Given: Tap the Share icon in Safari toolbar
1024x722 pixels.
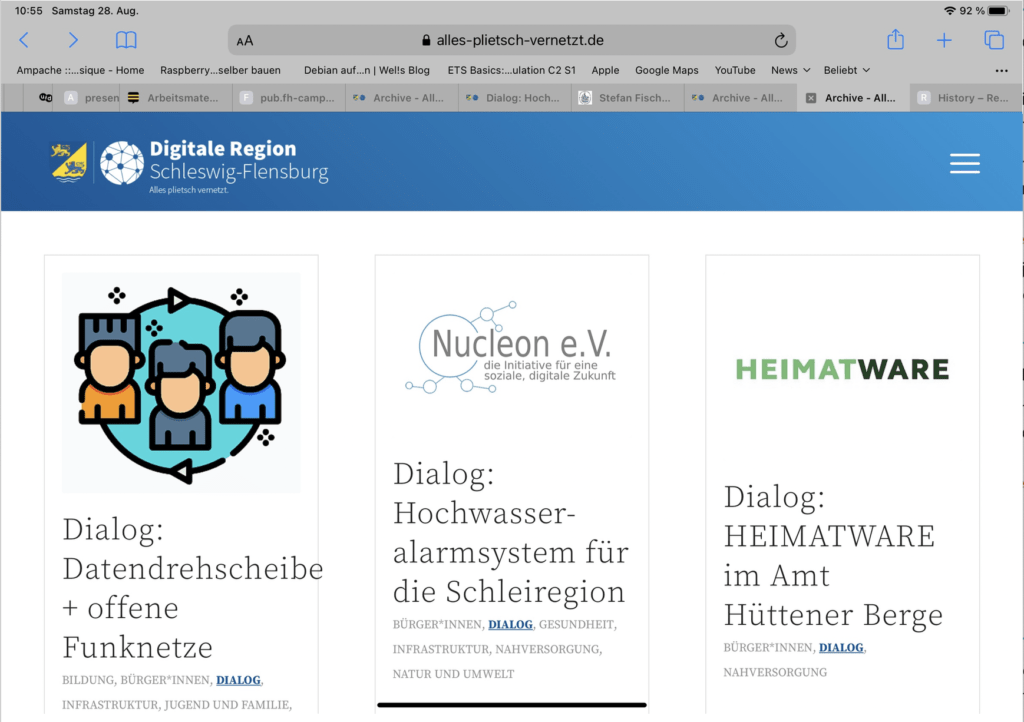Looking at the screenshot, I should point(895,40).
